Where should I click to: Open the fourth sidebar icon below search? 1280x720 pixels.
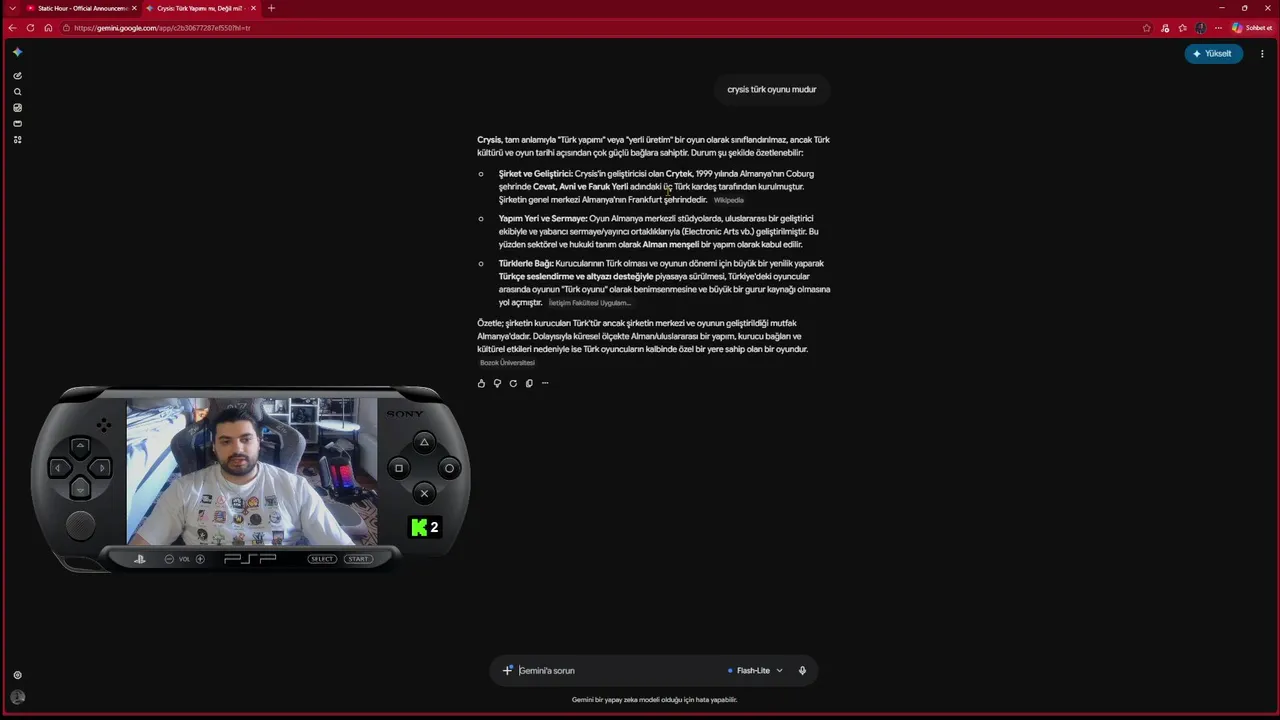(x=17, y=108)
